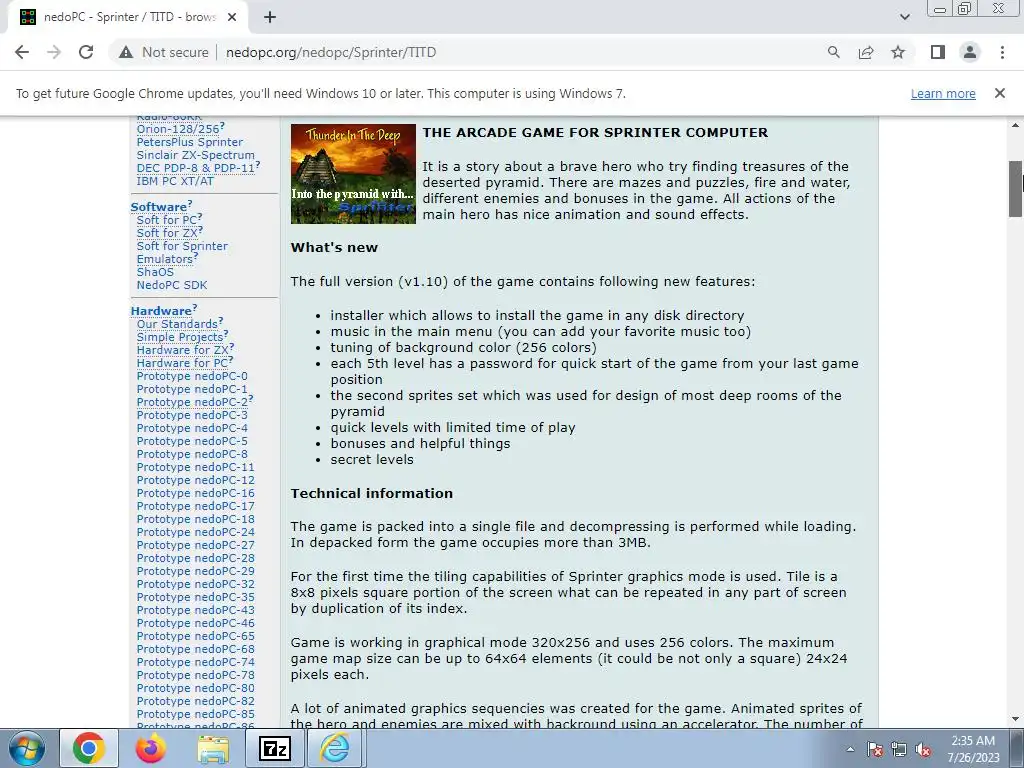This screenshot has height=768, width=1024.
Task: Open the Prototype nedoPC-11 link
Action: click(x=195, y=467)
